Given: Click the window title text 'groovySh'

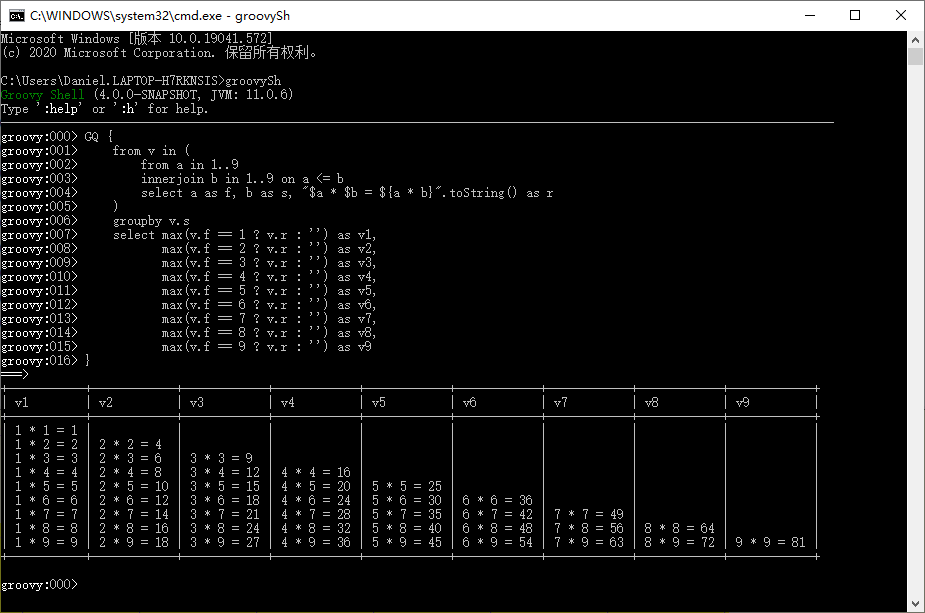Looking at the screenshot, I should (x=263, y=16).
